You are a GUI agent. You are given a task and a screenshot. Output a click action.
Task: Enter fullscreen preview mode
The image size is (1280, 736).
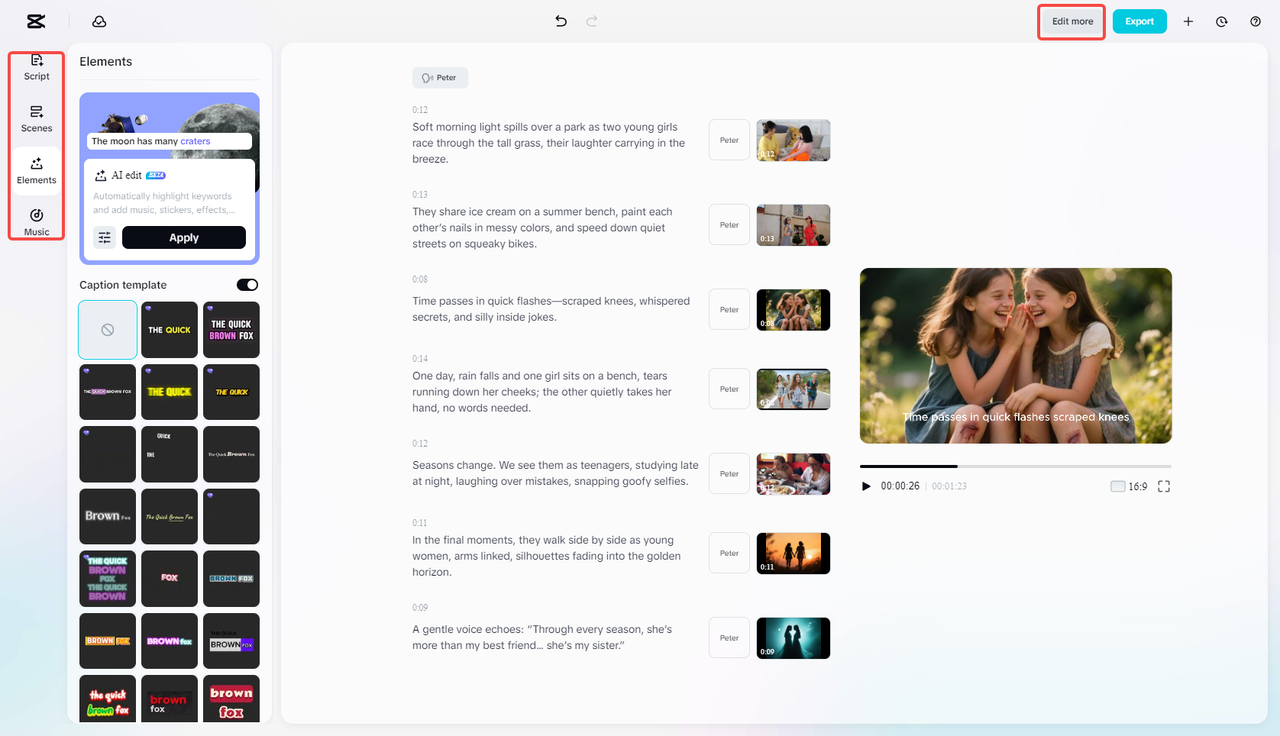pos(1163,486)
